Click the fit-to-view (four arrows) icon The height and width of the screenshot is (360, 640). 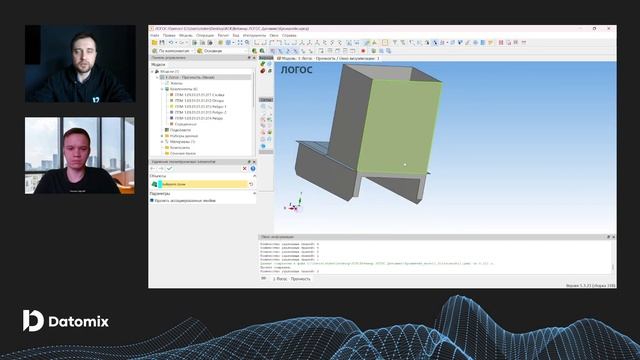(x=240, y=42)
